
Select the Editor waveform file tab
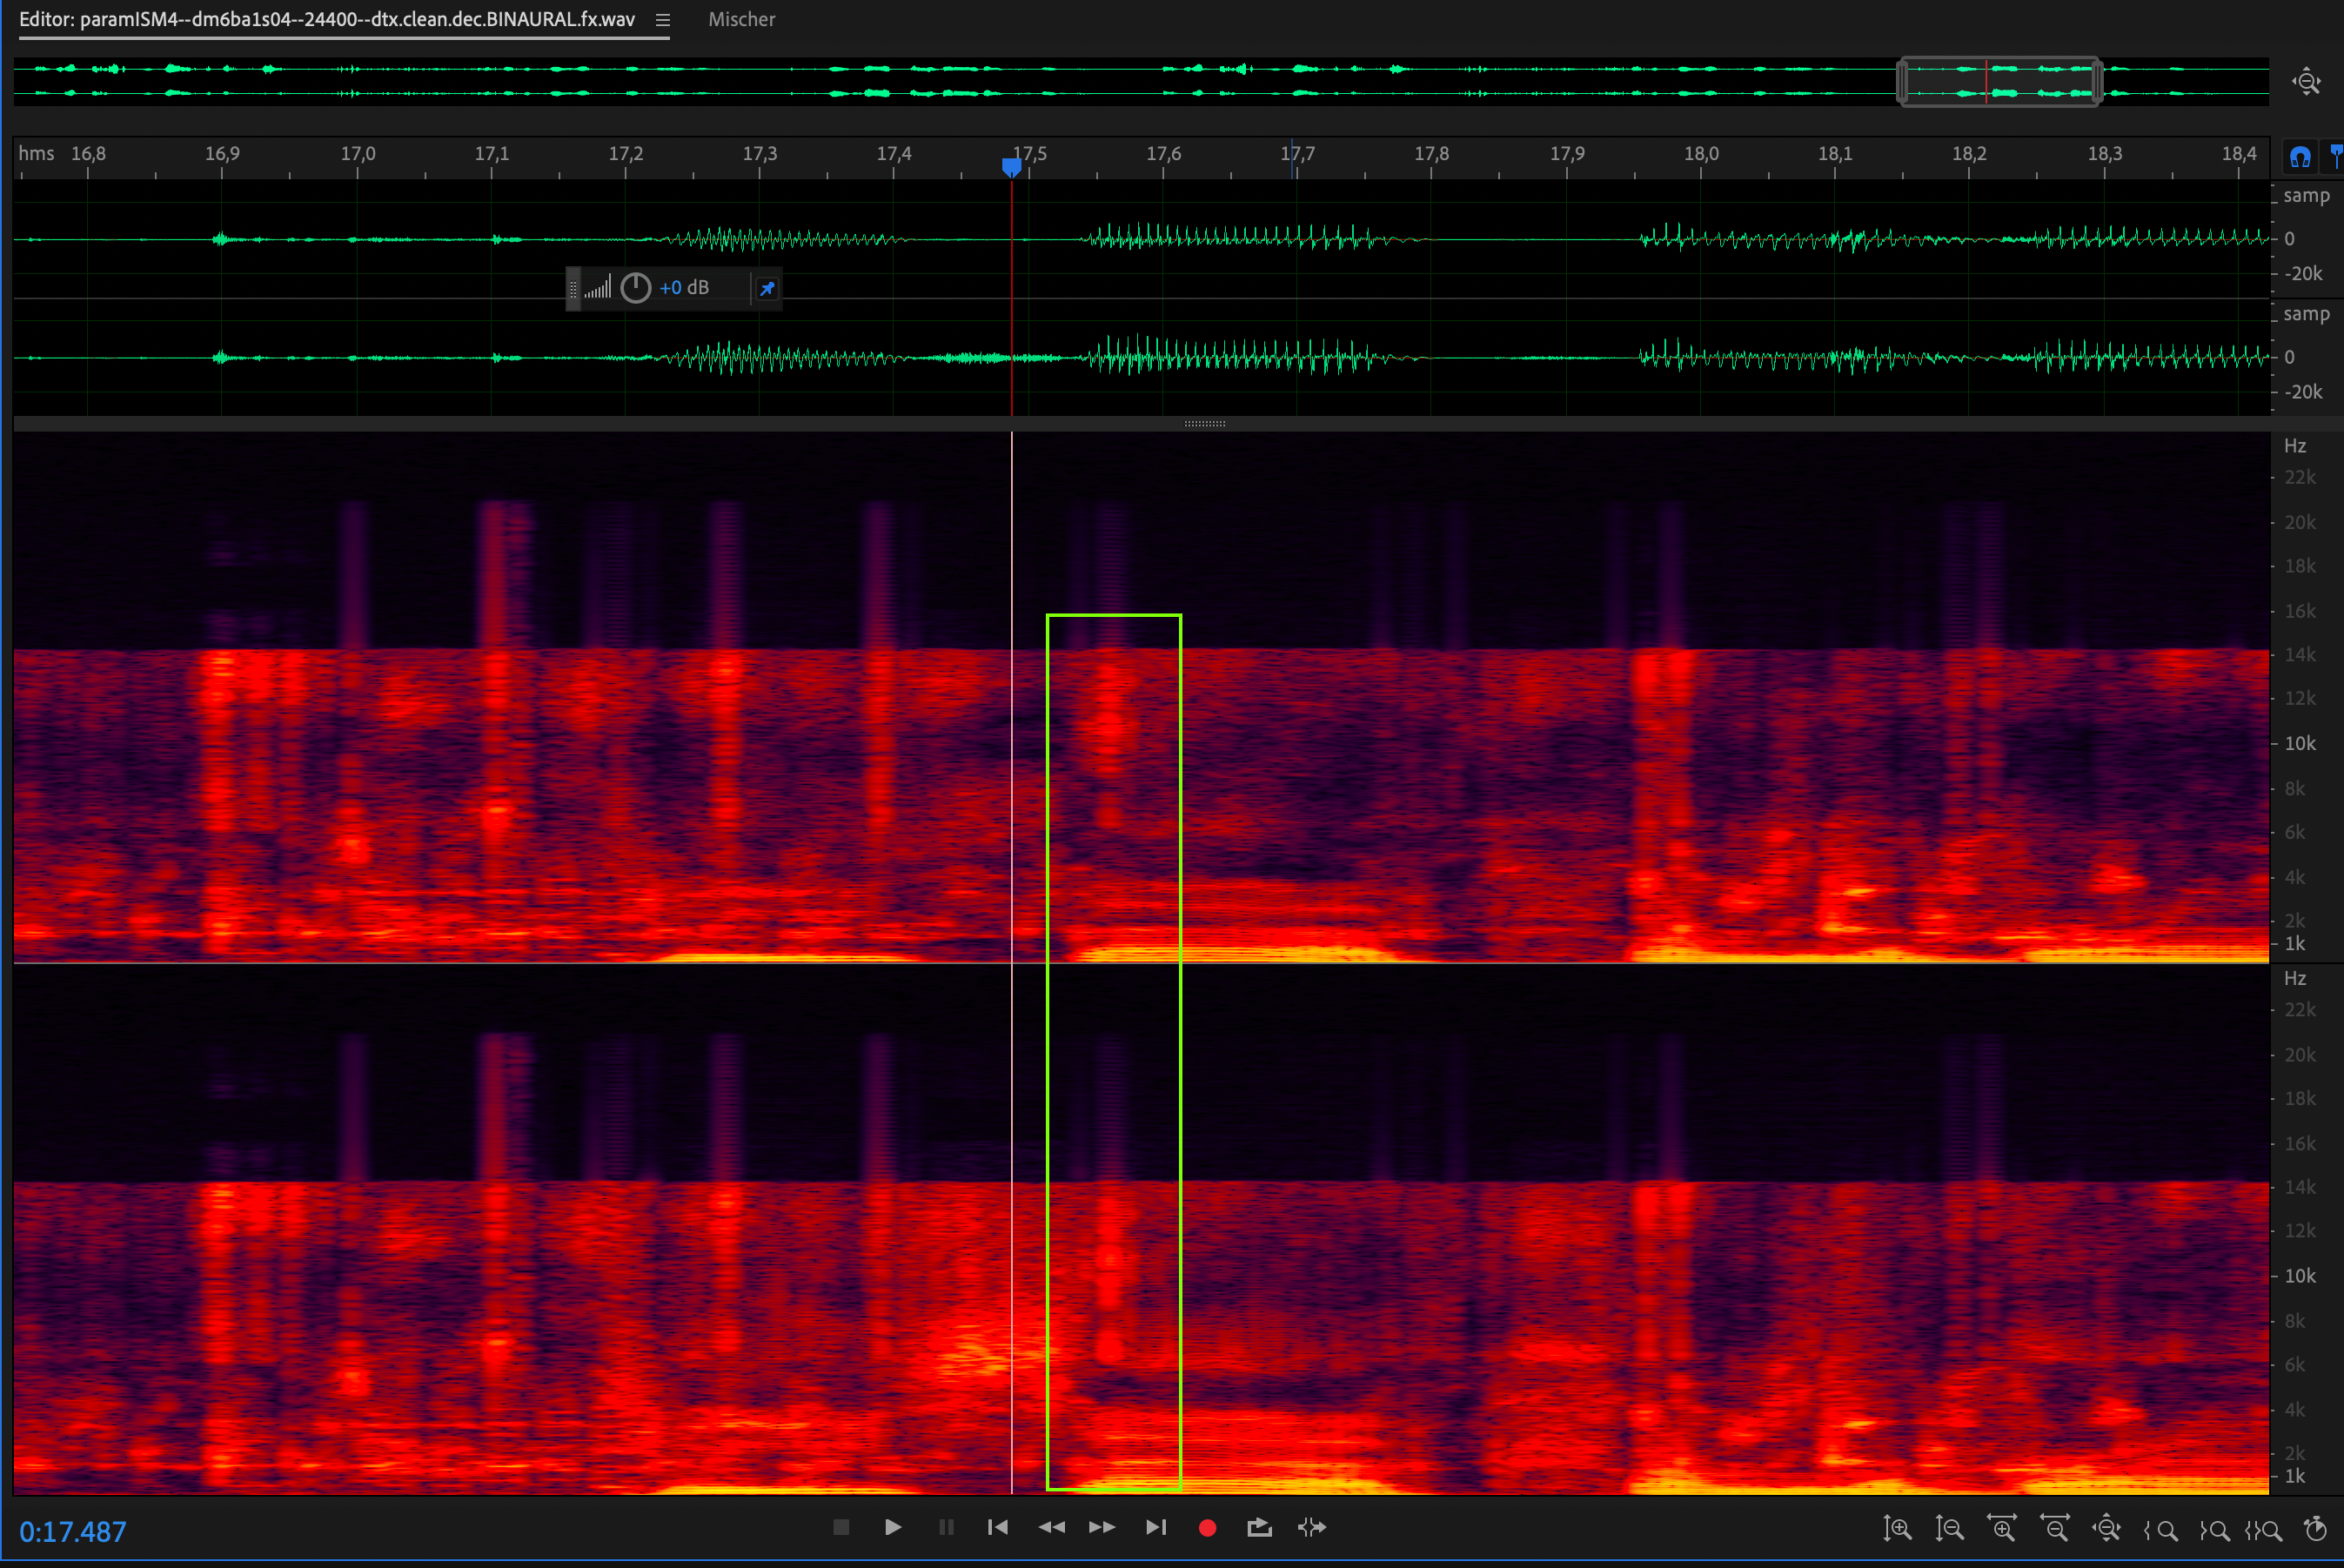tap(327, 20)
